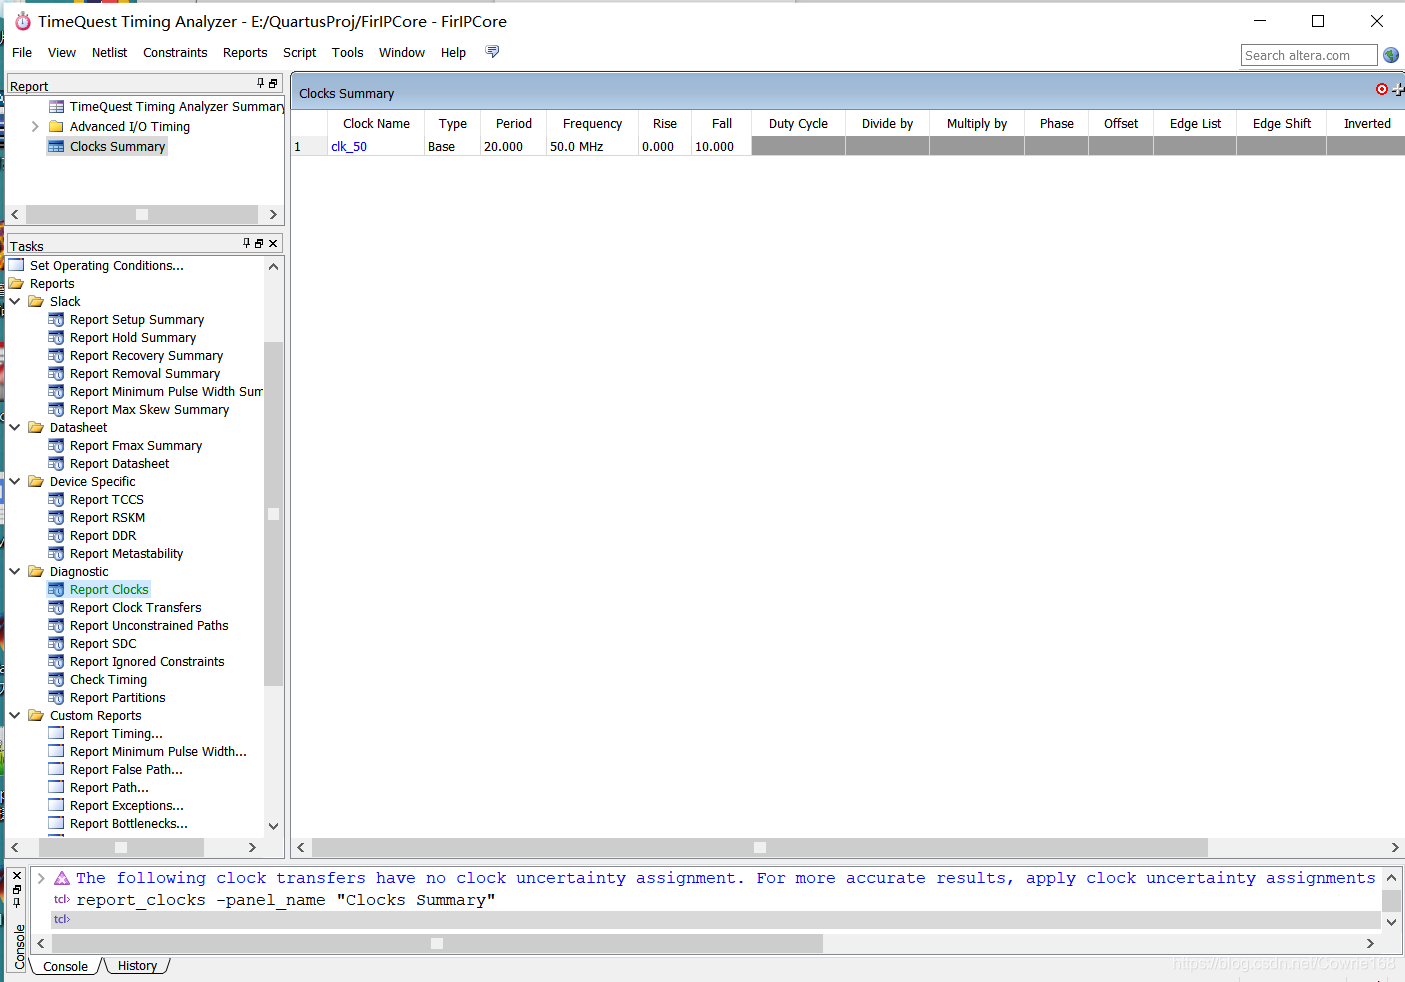Viewport: 1405px width, 982px height.
Task: Click the Report panel scroll right arrow
Action: pyautogui.click(x=273, y=214)
